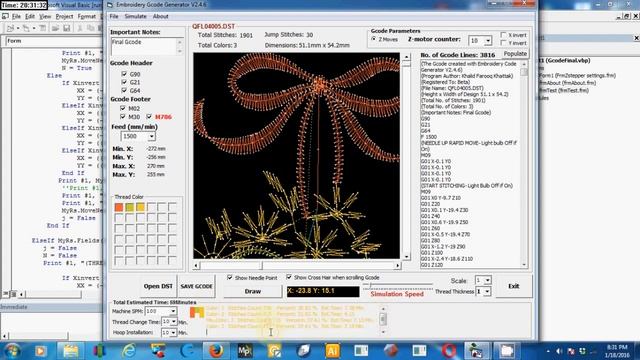Select Form1 (Frm2stepper settings.frm) in project tree
The width and height of the screenshot is (640, 360).
(577, 76)
